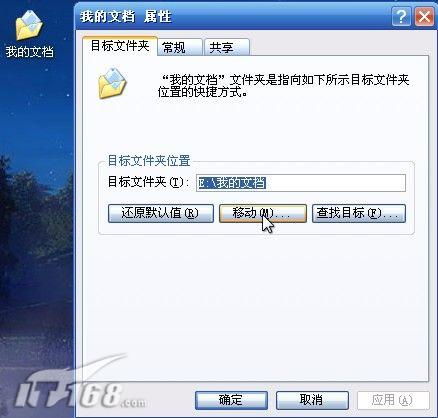Click the open folder icon inside the dialog

pyautogui.click(x=112, y=83)
